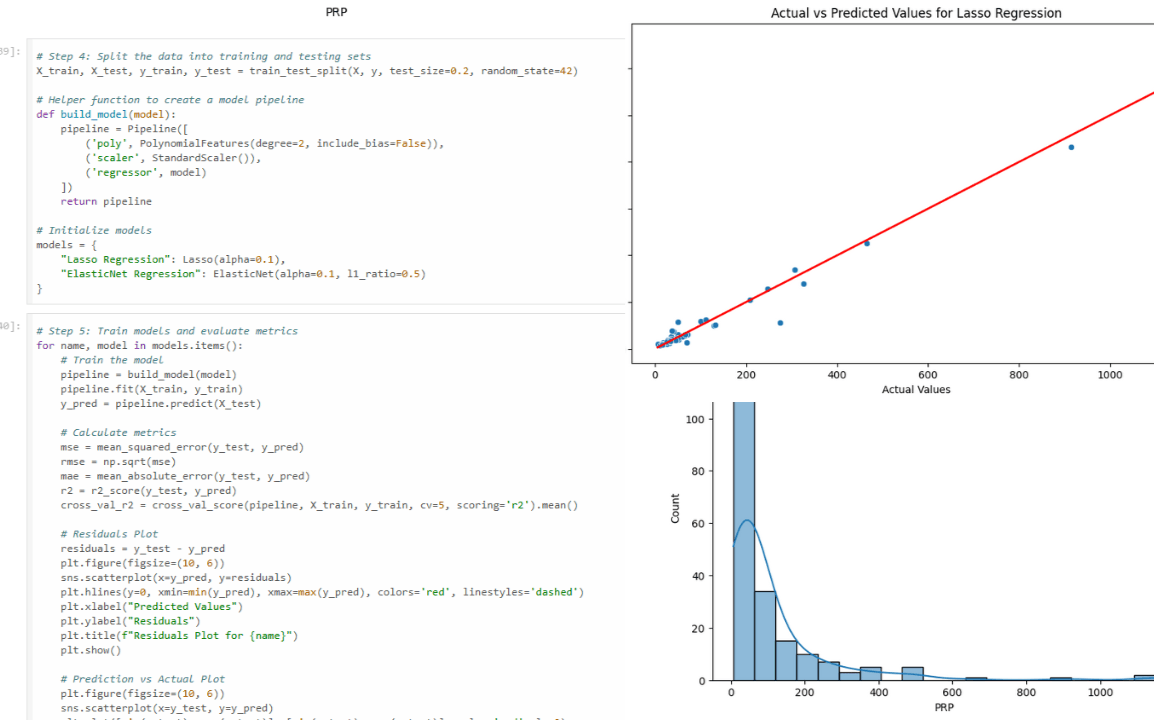Click the 'pipeline = Pipeline([' line
This screenshot has width=1154, height=720.
coord(124,129)
